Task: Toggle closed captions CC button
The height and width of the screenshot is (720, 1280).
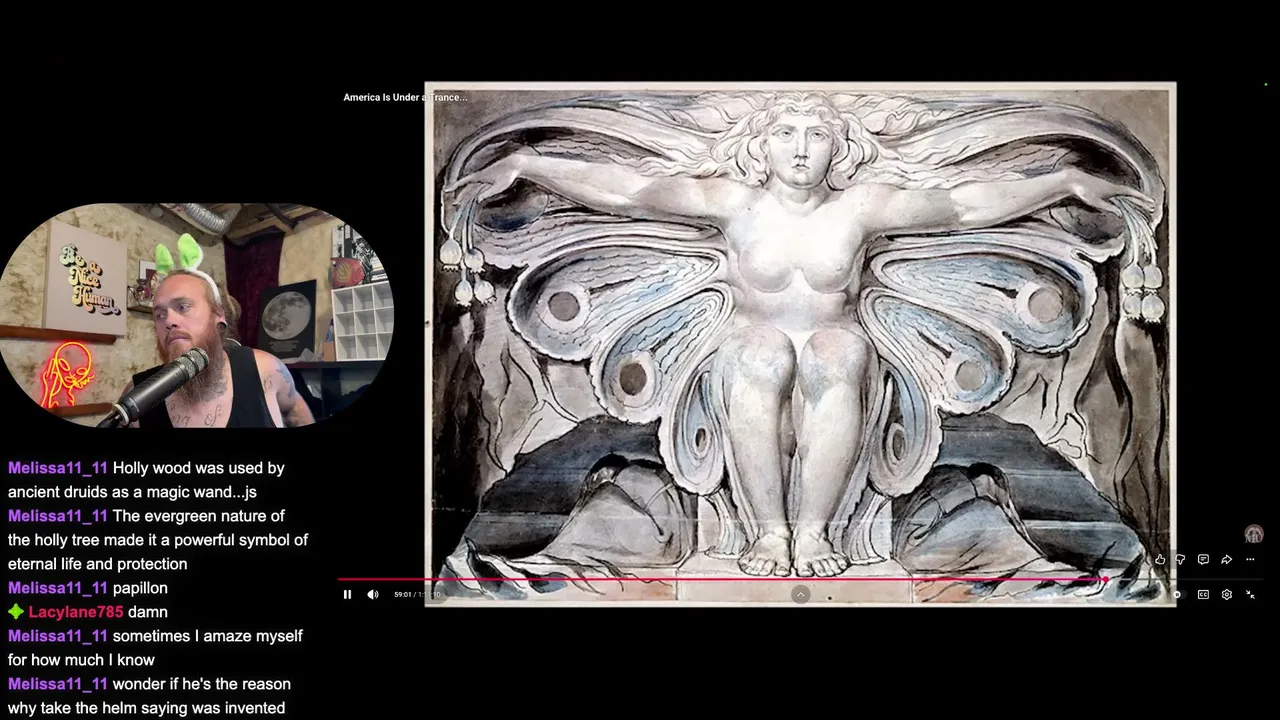Action: 1203,594
